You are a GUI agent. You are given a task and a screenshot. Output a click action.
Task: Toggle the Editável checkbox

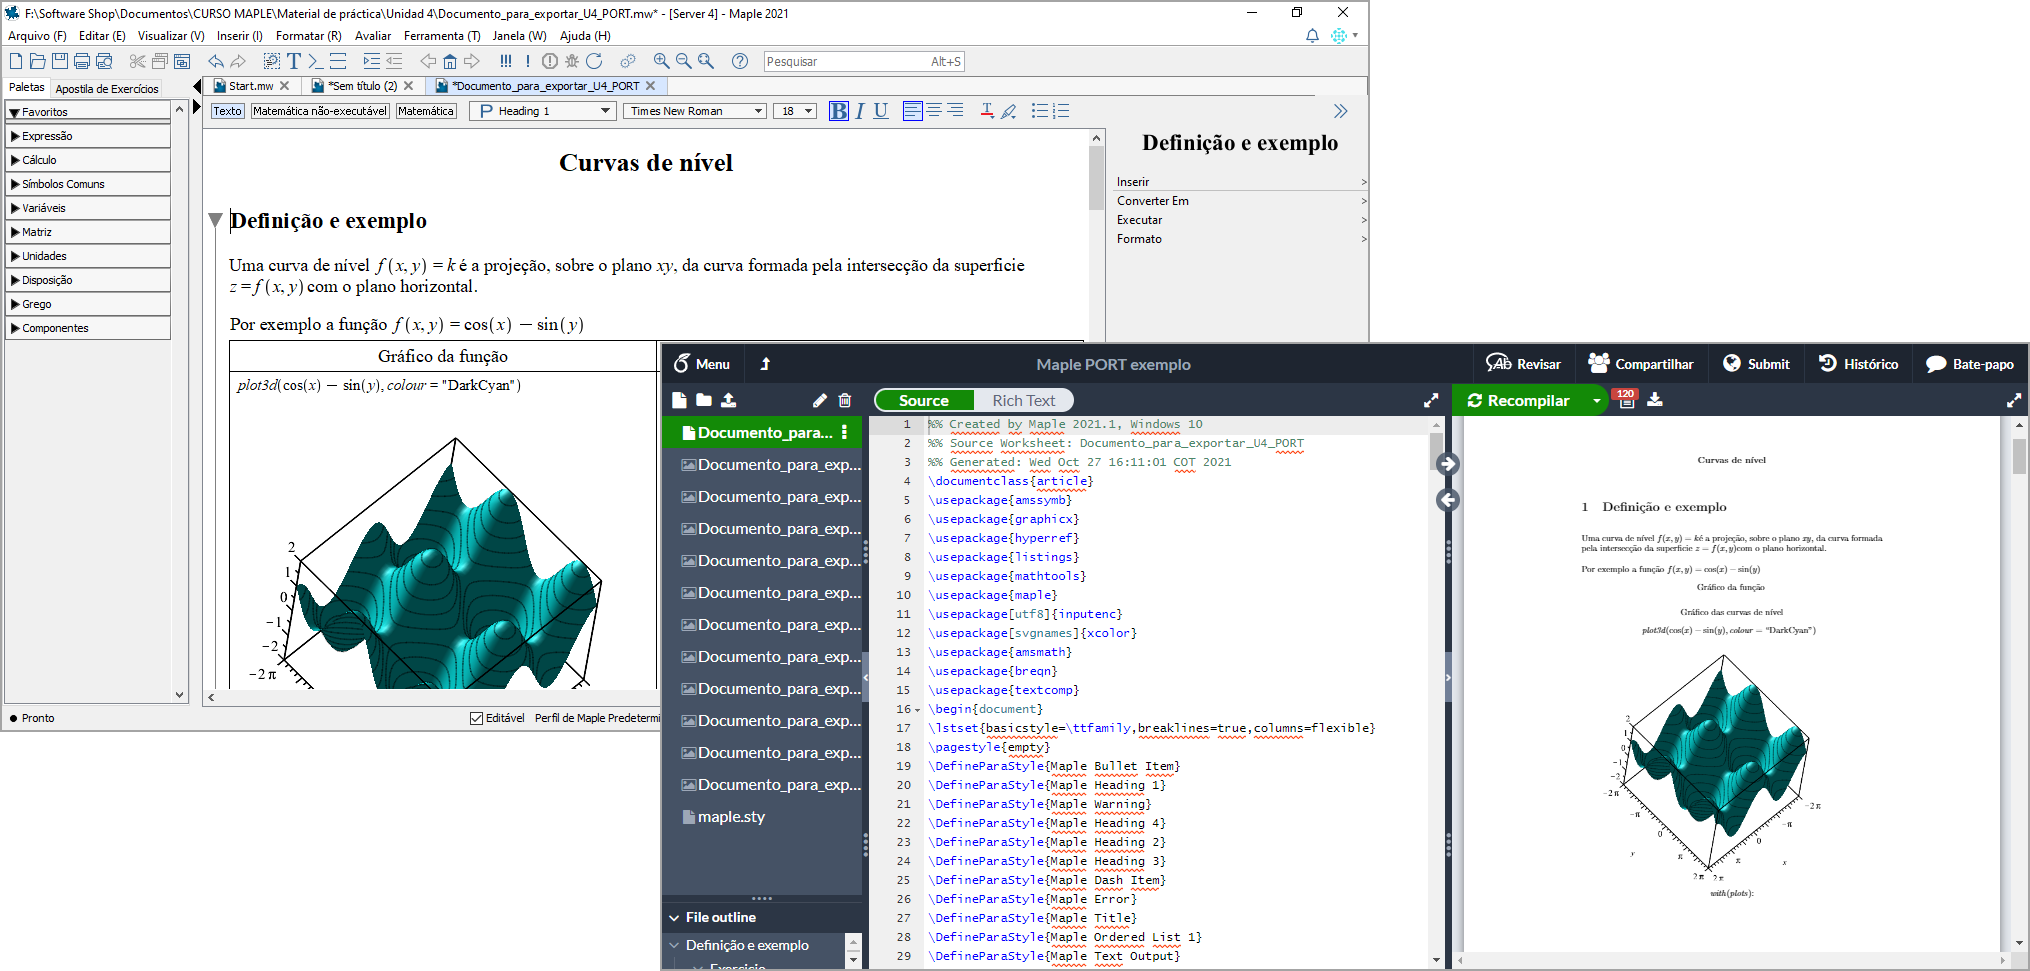coord(477,718)
